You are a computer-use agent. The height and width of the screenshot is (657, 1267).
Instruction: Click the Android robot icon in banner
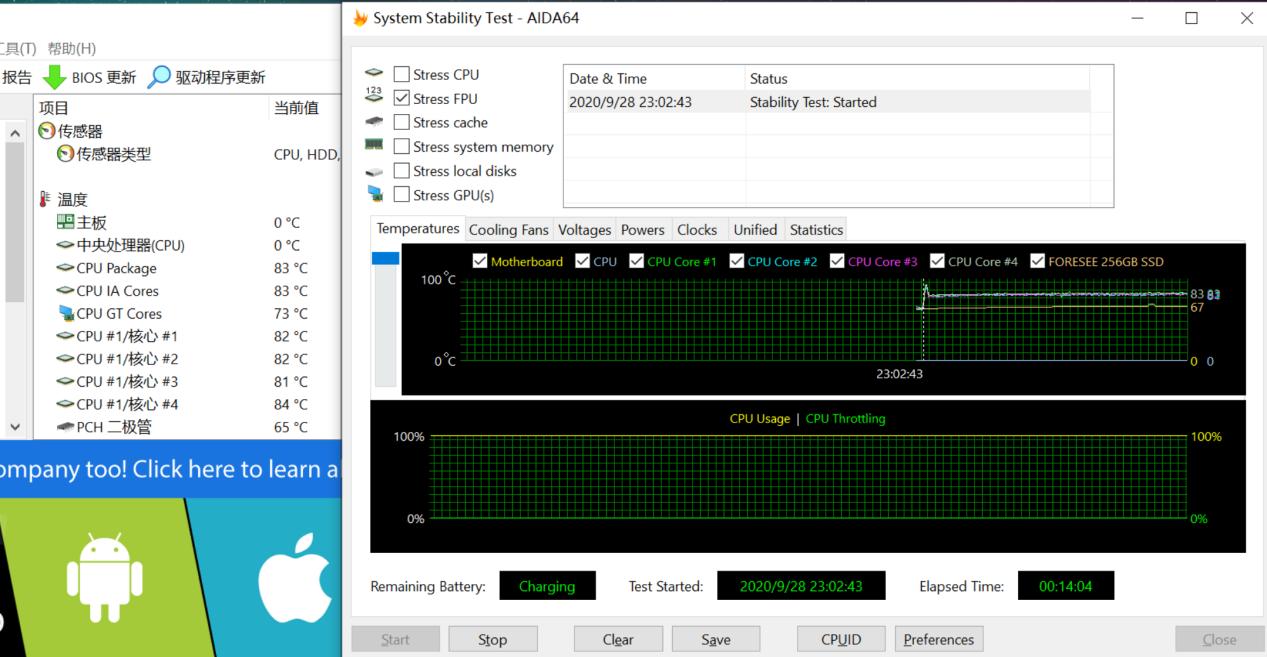(x=104, y=577)
